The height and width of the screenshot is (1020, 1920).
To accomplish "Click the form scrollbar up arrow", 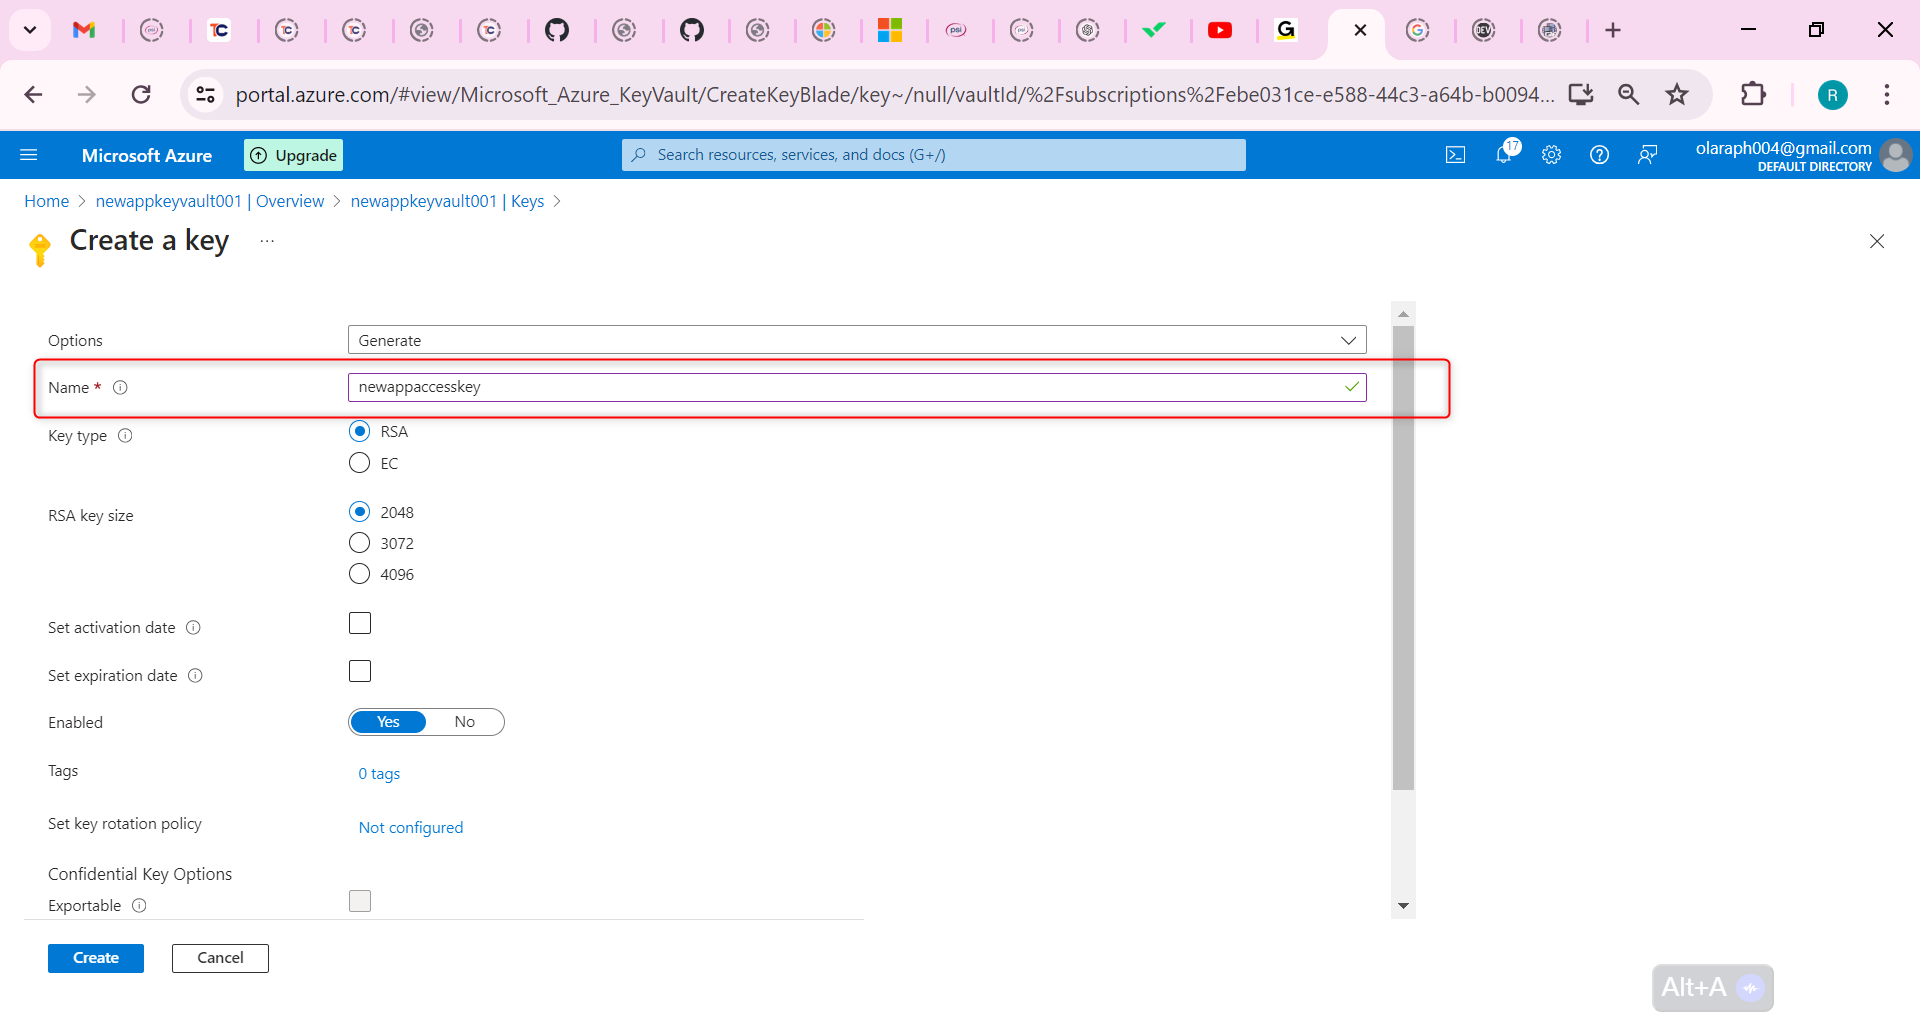I will coord(1403,313).
